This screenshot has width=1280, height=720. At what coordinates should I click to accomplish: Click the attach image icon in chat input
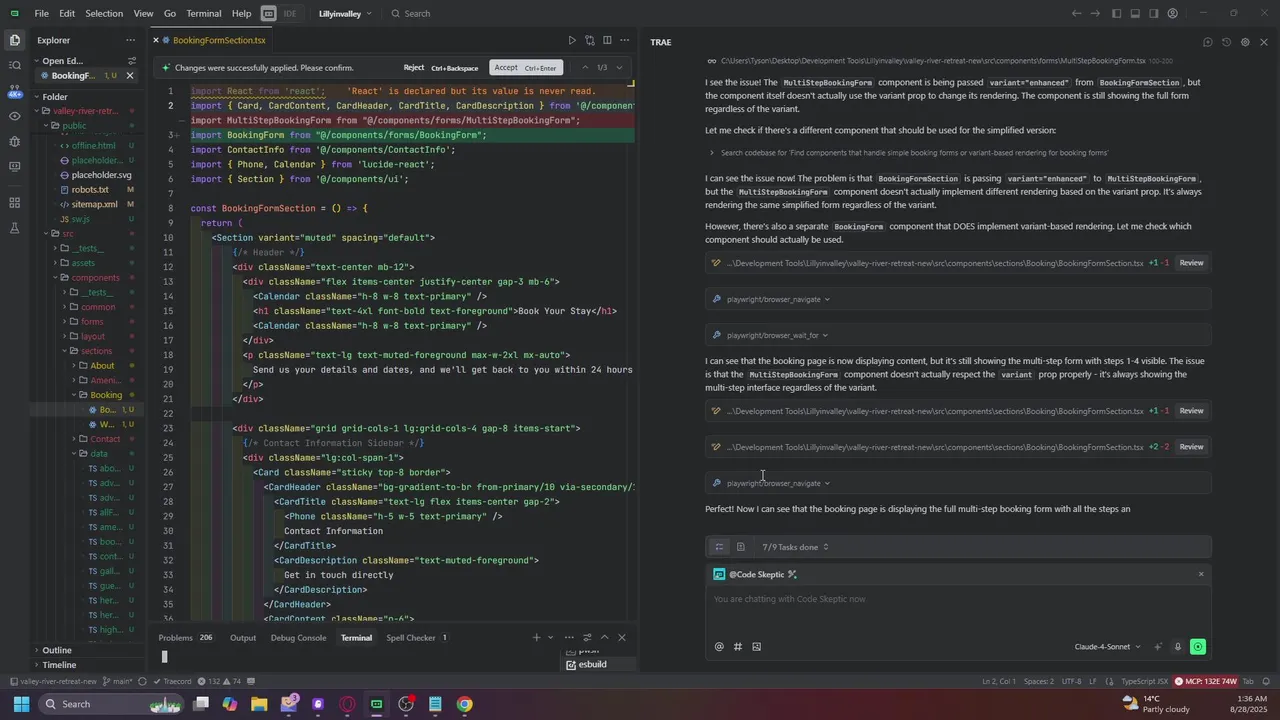tap(757, 647)
